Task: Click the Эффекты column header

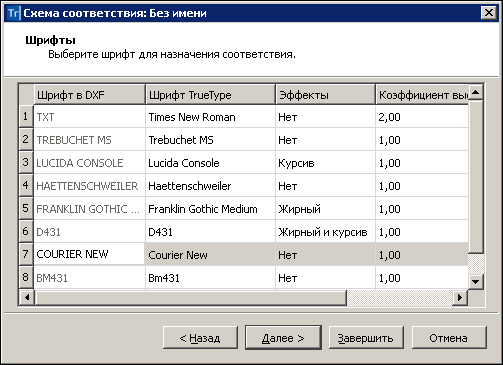Action: click(x=325, y=95)
